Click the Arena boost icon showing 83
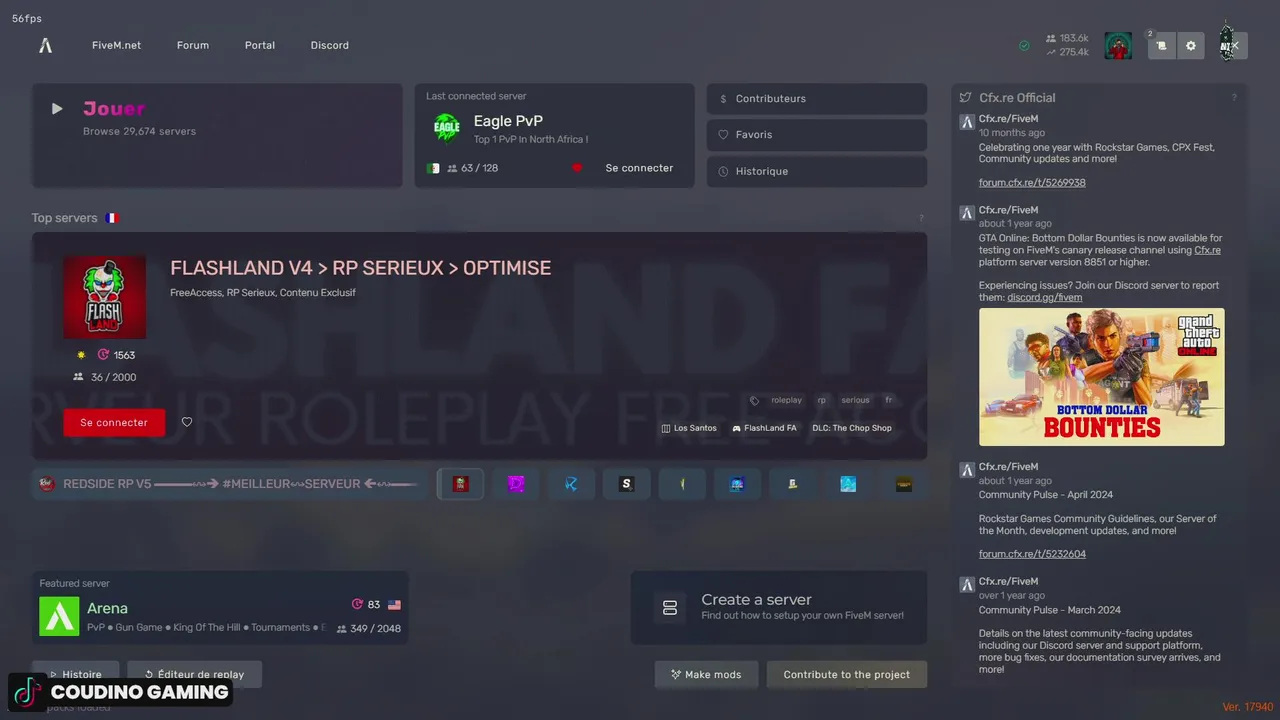The image size is (1280, 720). click(x=357, y=605)
